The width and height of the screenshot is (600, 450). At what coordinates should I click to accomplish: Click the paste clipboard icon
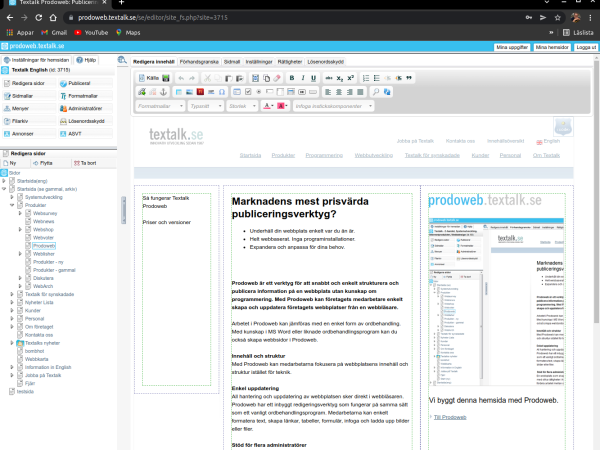pos(228,78)
